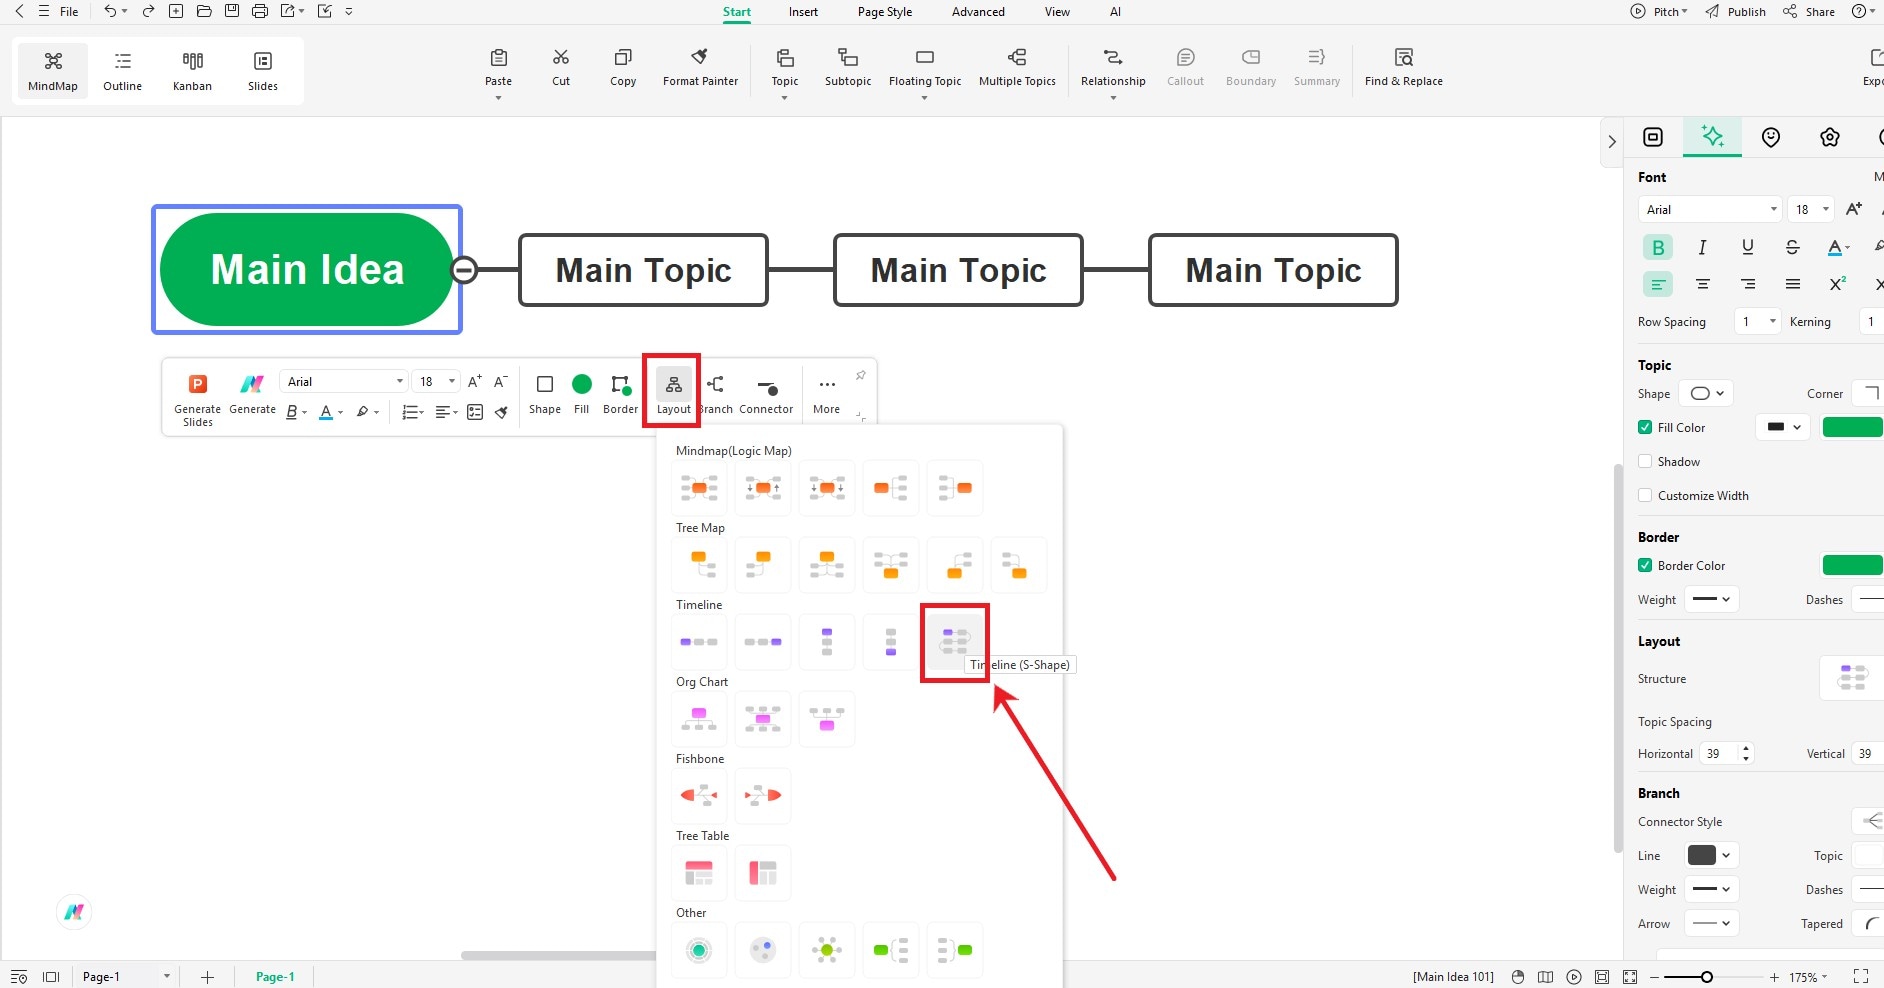The image size is (1884, 988).
Task: Open Kanban view mode
Action: click(192, 70)
